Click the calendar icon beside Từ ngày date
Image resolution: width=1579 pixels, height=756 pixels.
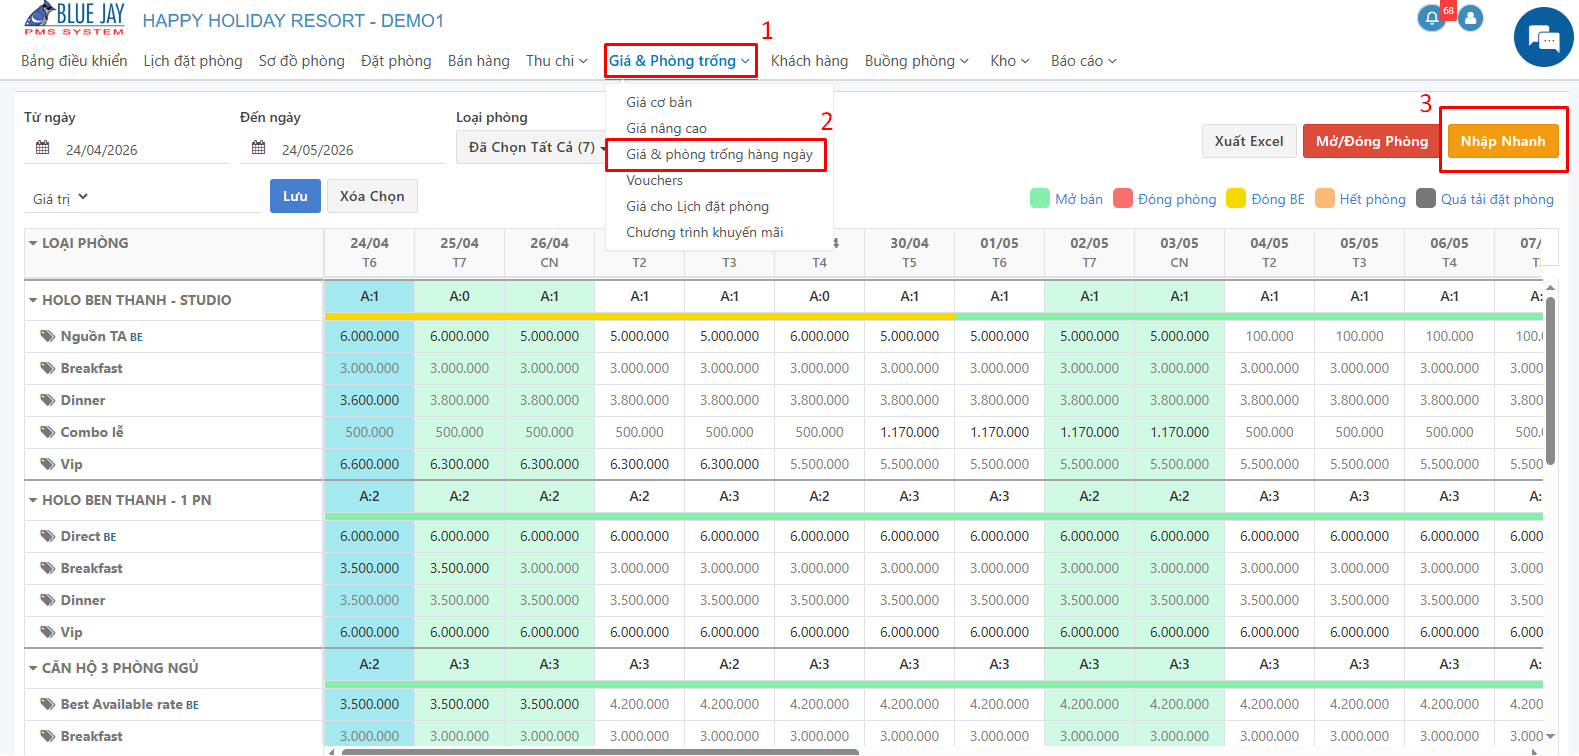pos(43,148)
